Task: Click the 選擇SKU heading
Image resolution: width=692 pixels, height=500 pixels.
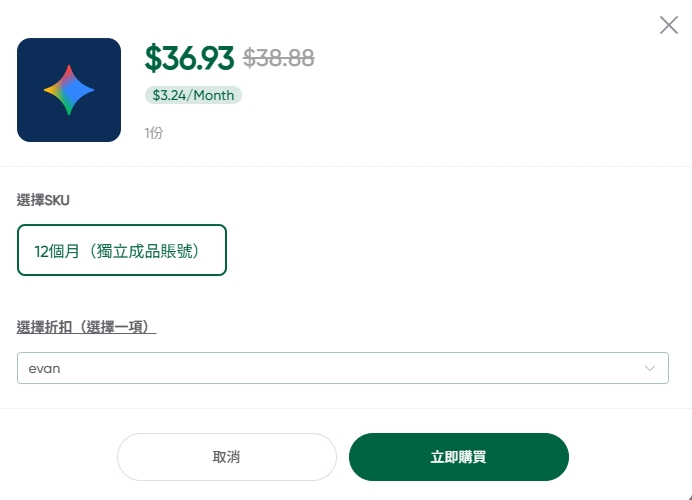Action: point(43,200)
